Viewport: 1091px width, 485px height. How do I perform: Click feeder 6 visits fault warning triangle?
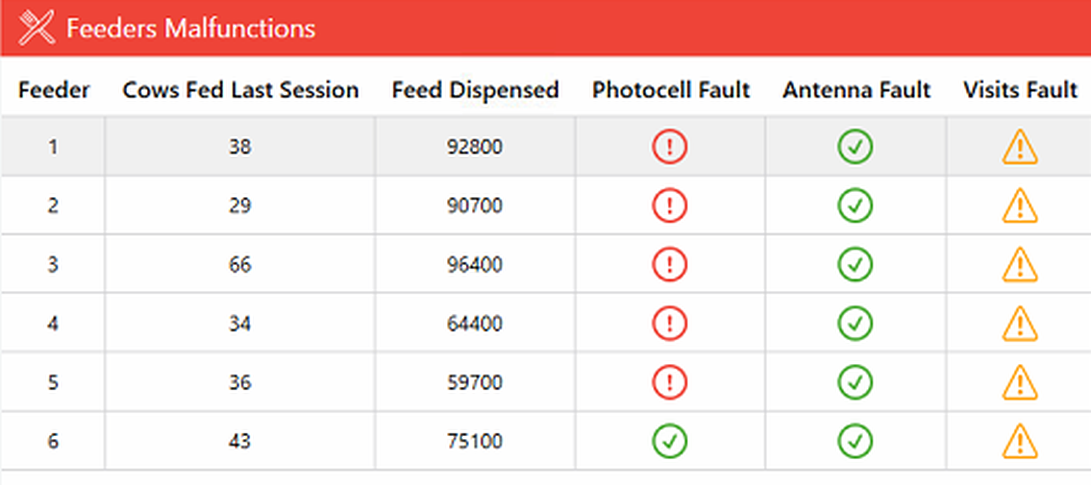pyautogui.click(x=1020, y=441)
